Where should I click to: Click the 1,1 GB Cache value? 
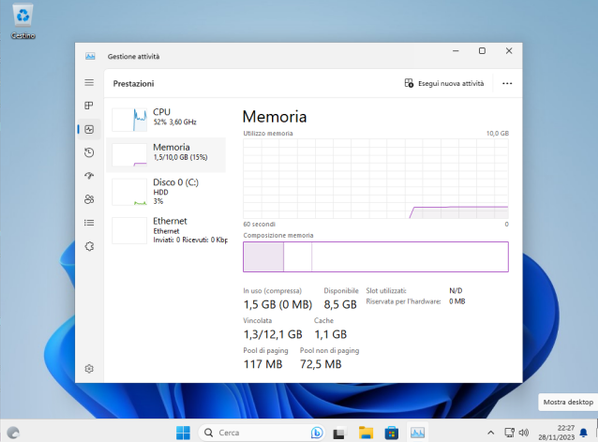[330, 334]
